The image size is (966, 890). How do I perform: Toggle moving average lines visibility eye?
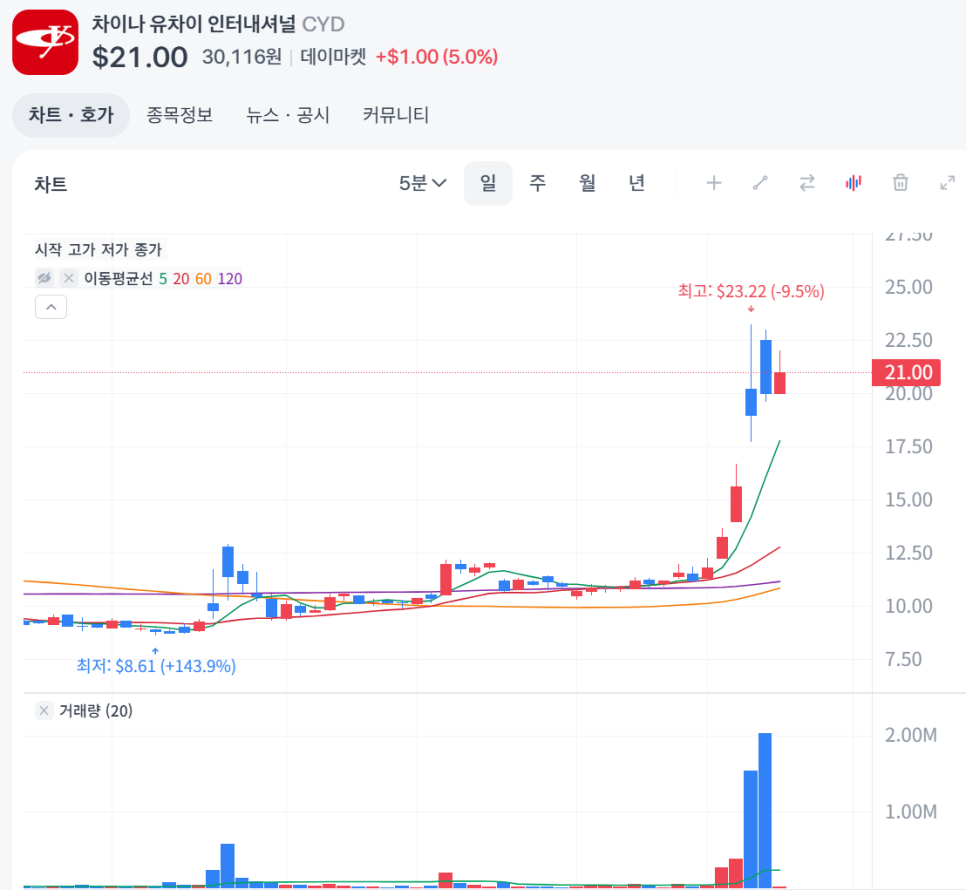[44, 278]
